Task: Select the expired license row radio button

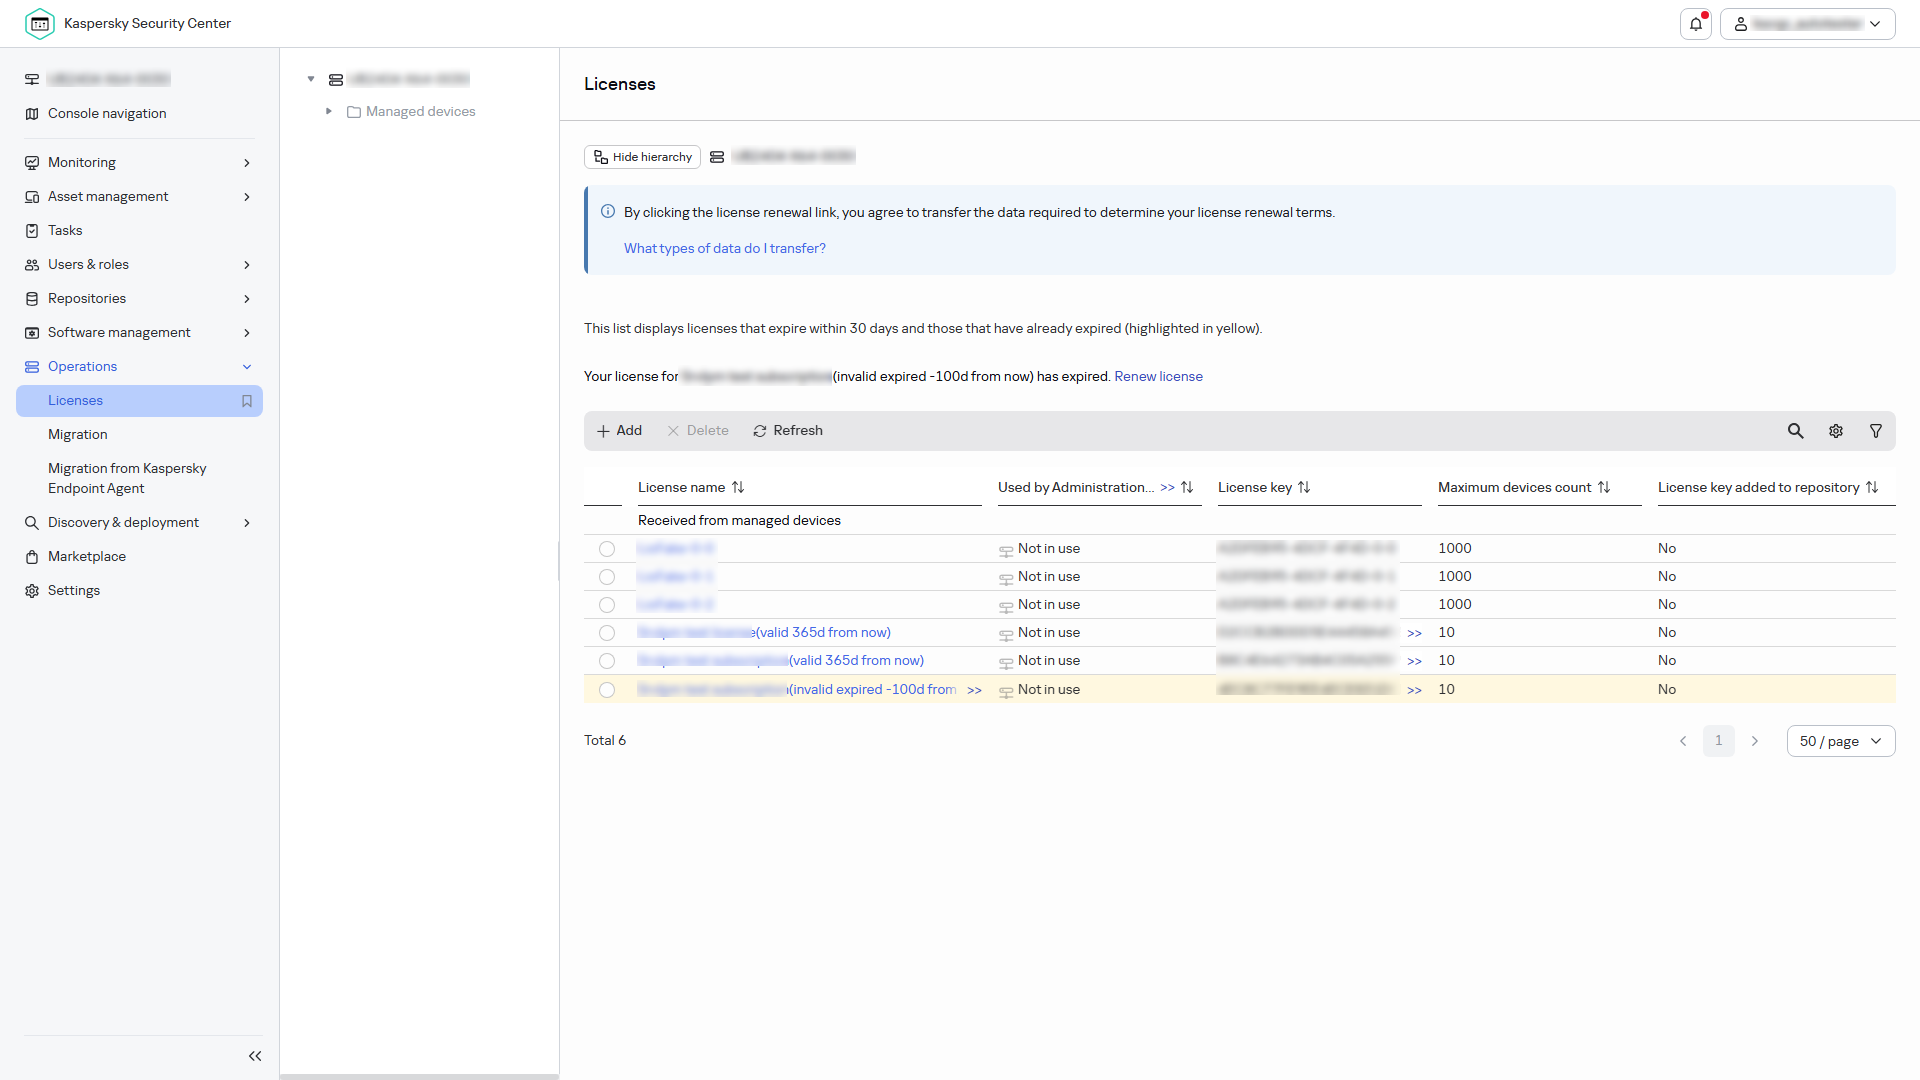Action: [607, 690]
